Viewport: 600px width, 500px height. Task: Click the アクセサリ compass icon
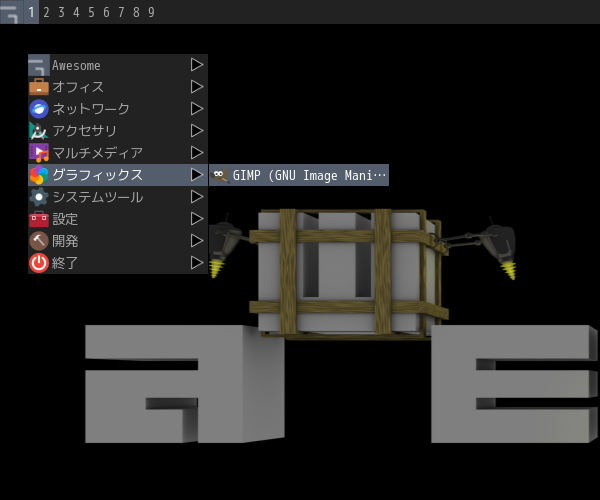[39, 131]
